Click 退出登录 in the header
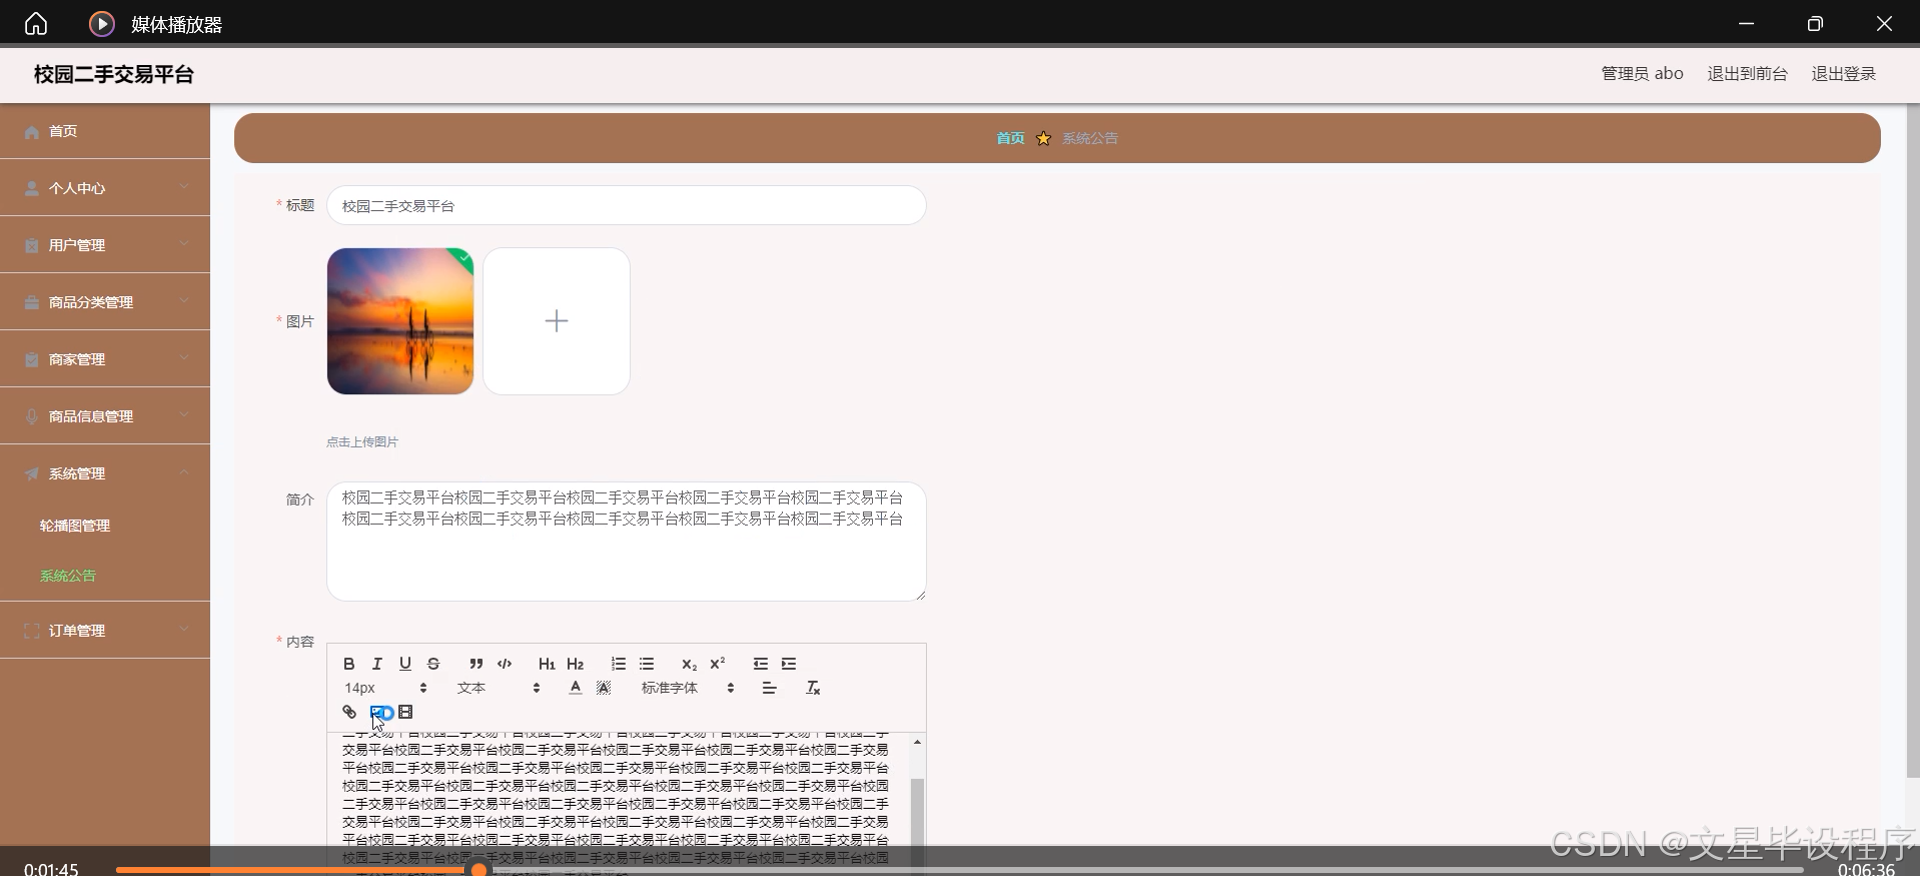Viewport: 1920px width, 876px height. 1843,74
